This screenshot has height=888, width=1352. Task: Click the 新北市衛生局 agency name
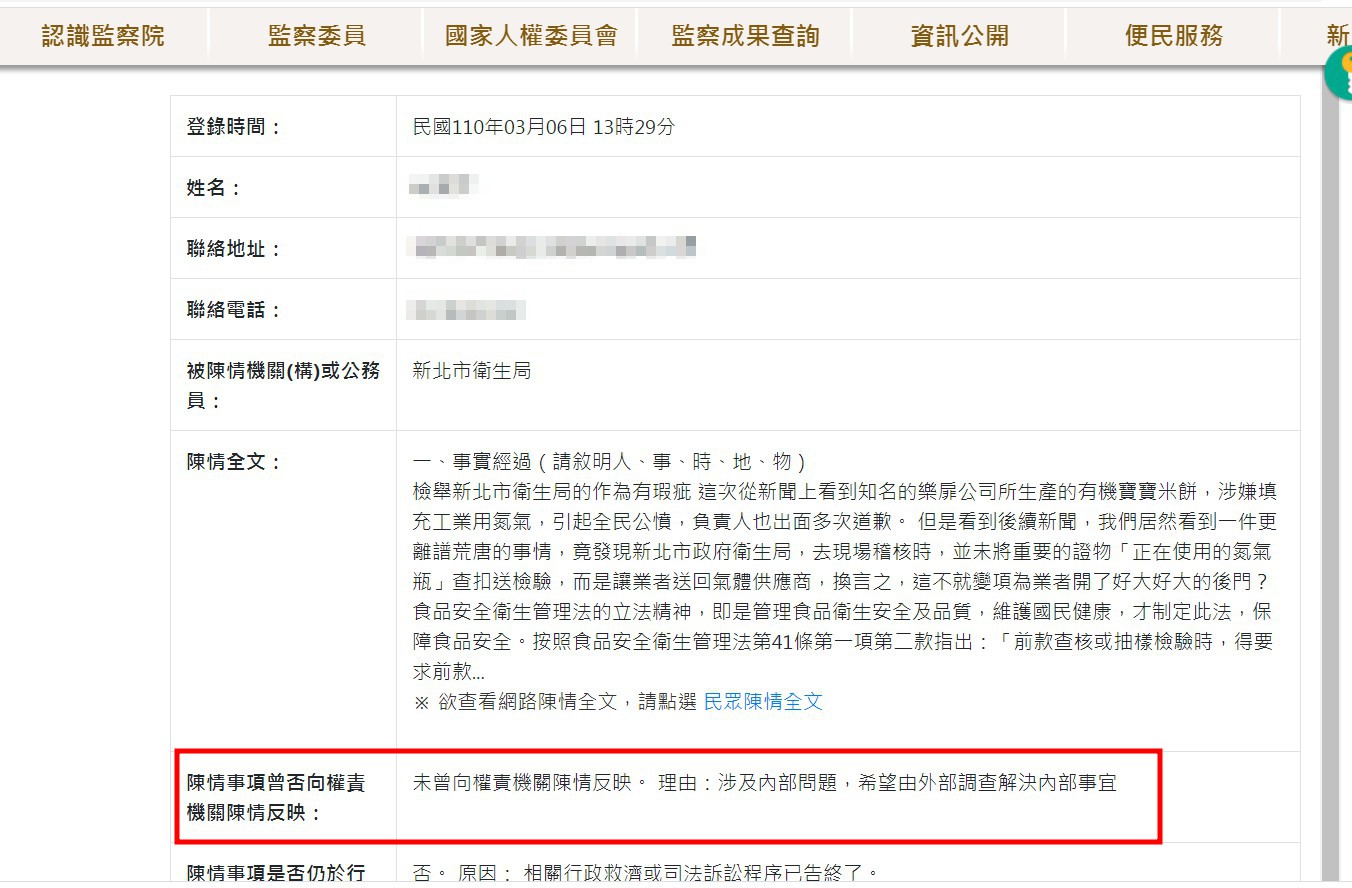coord(472,371)
